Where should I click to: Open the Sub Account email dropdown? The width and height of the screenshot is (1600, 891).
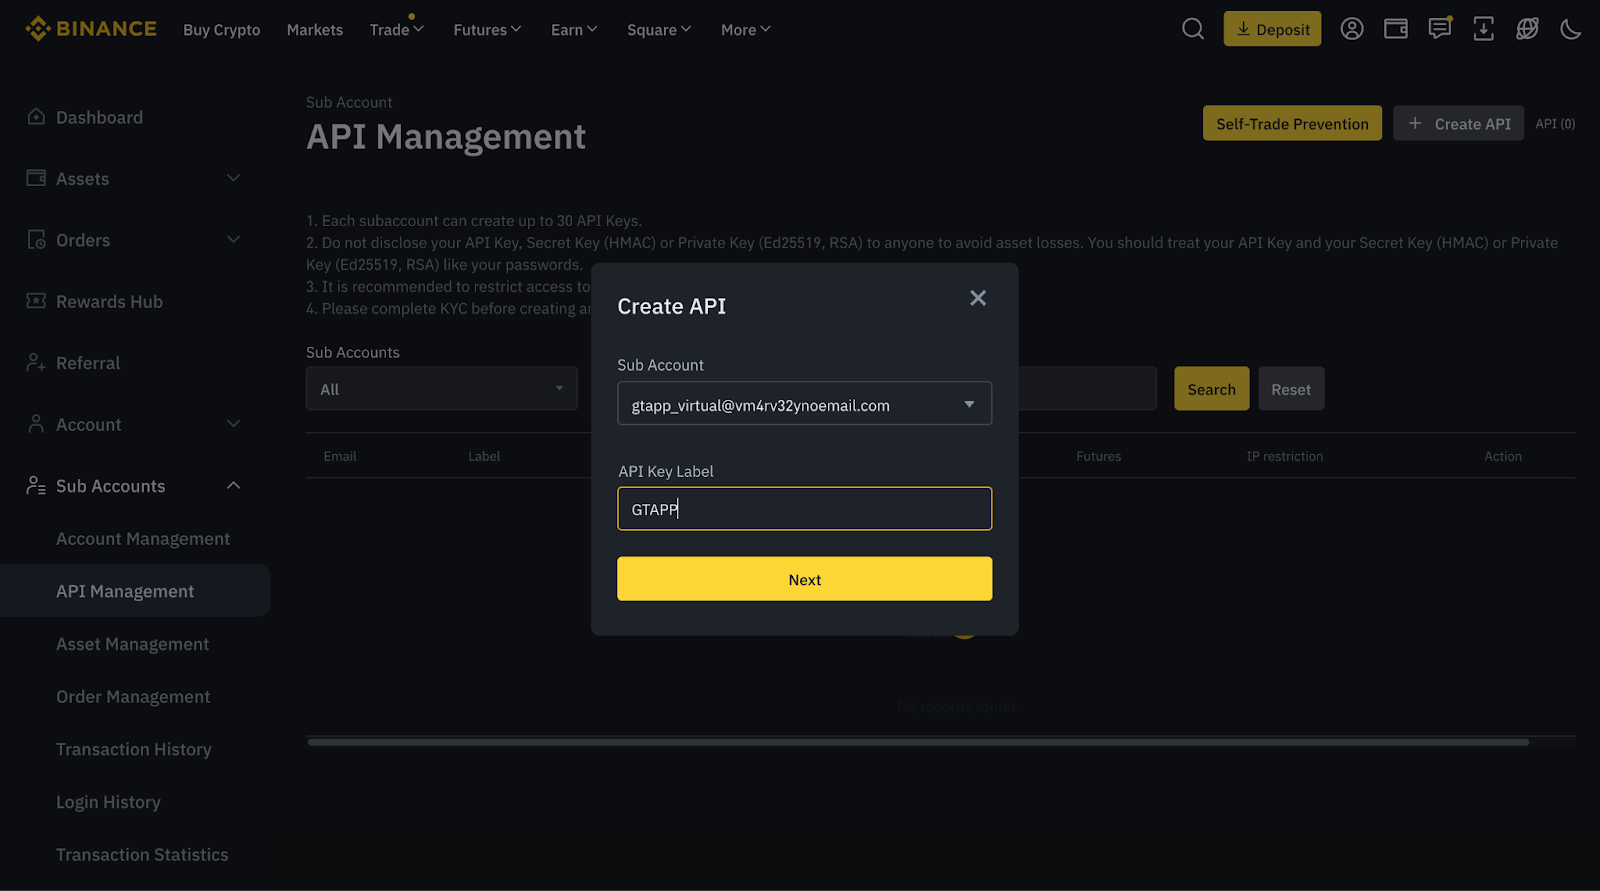[804, 404]
